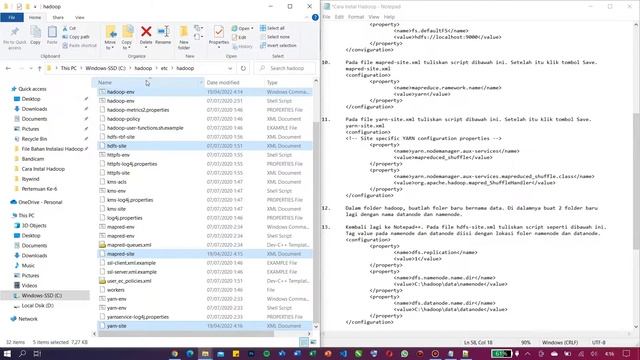The height and width of the screenshot is (360, 640).
Task: Click the Properties icon
Action: [219, 32]
